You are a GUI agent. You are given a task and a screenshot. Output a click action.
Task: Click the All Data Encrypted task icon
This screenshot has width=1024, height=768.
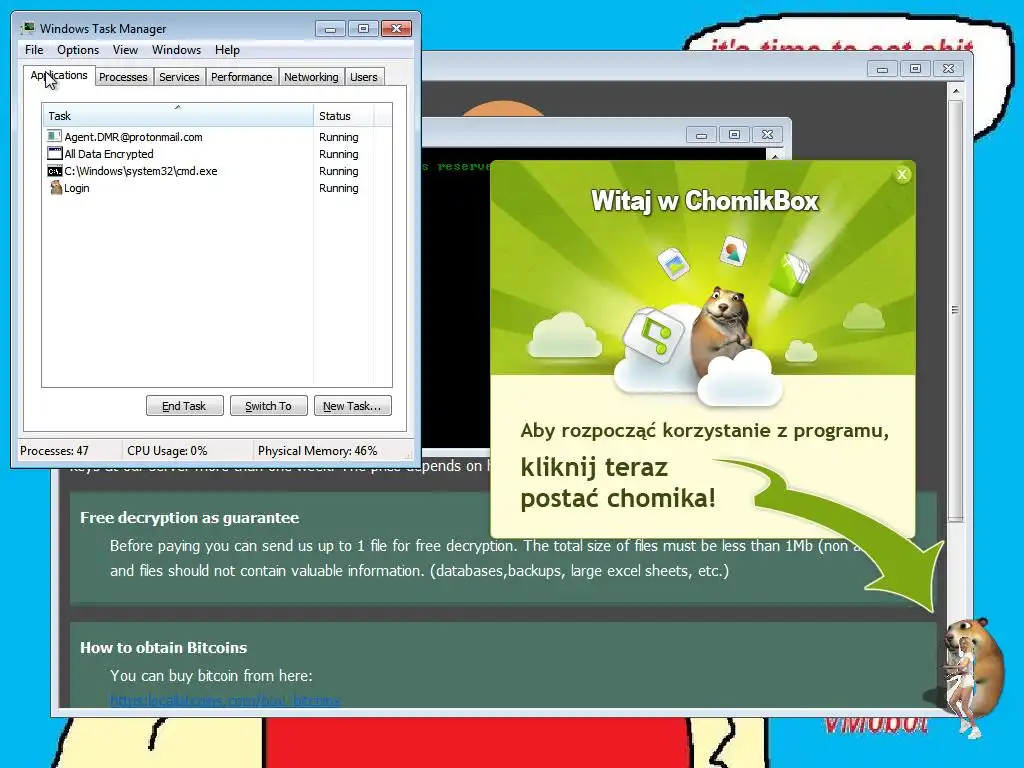coord(54,153)
